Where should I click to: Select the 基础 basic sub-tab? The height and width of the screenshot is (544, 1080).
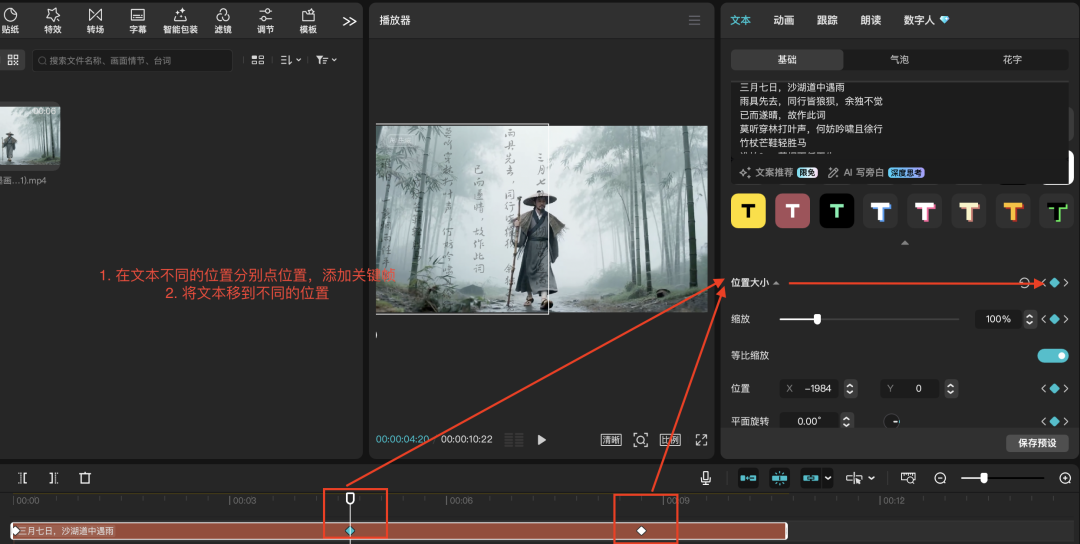(787, 60)
